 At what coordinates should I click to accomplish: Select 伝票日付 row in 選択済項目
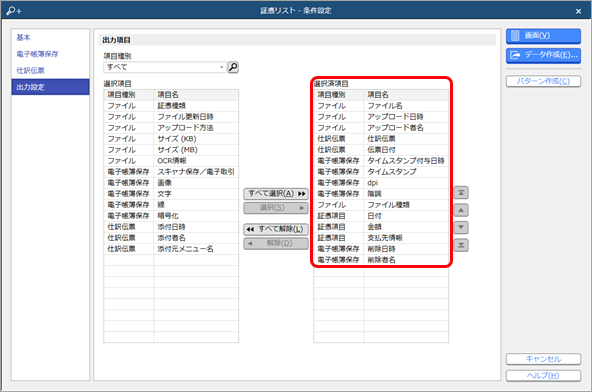click(x=381, y=150)
